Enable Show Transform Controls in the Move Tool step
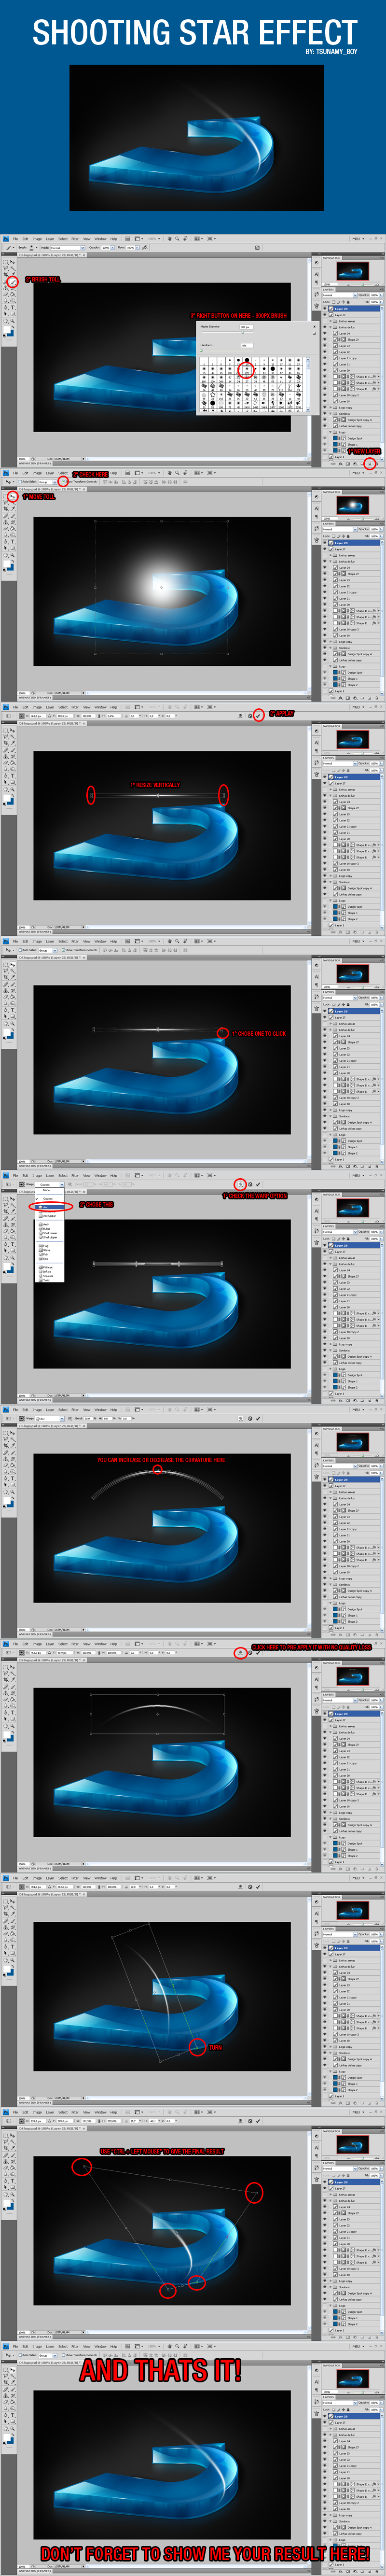Image resolution: width=386 pixels, height=2576 pixels. click(x=63, y=482)
